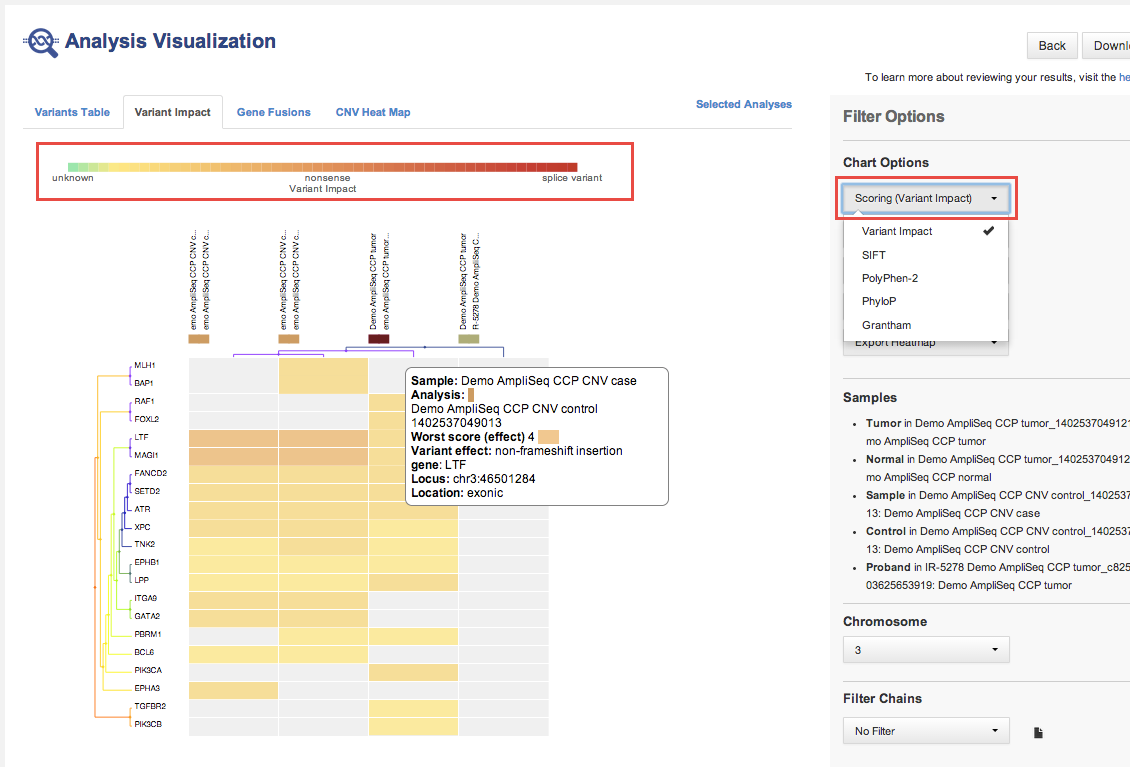The width and height of the screenshot is (1132, 767).
Task: Open the Export Heatmap dropdown
Action: pos(926,344)
